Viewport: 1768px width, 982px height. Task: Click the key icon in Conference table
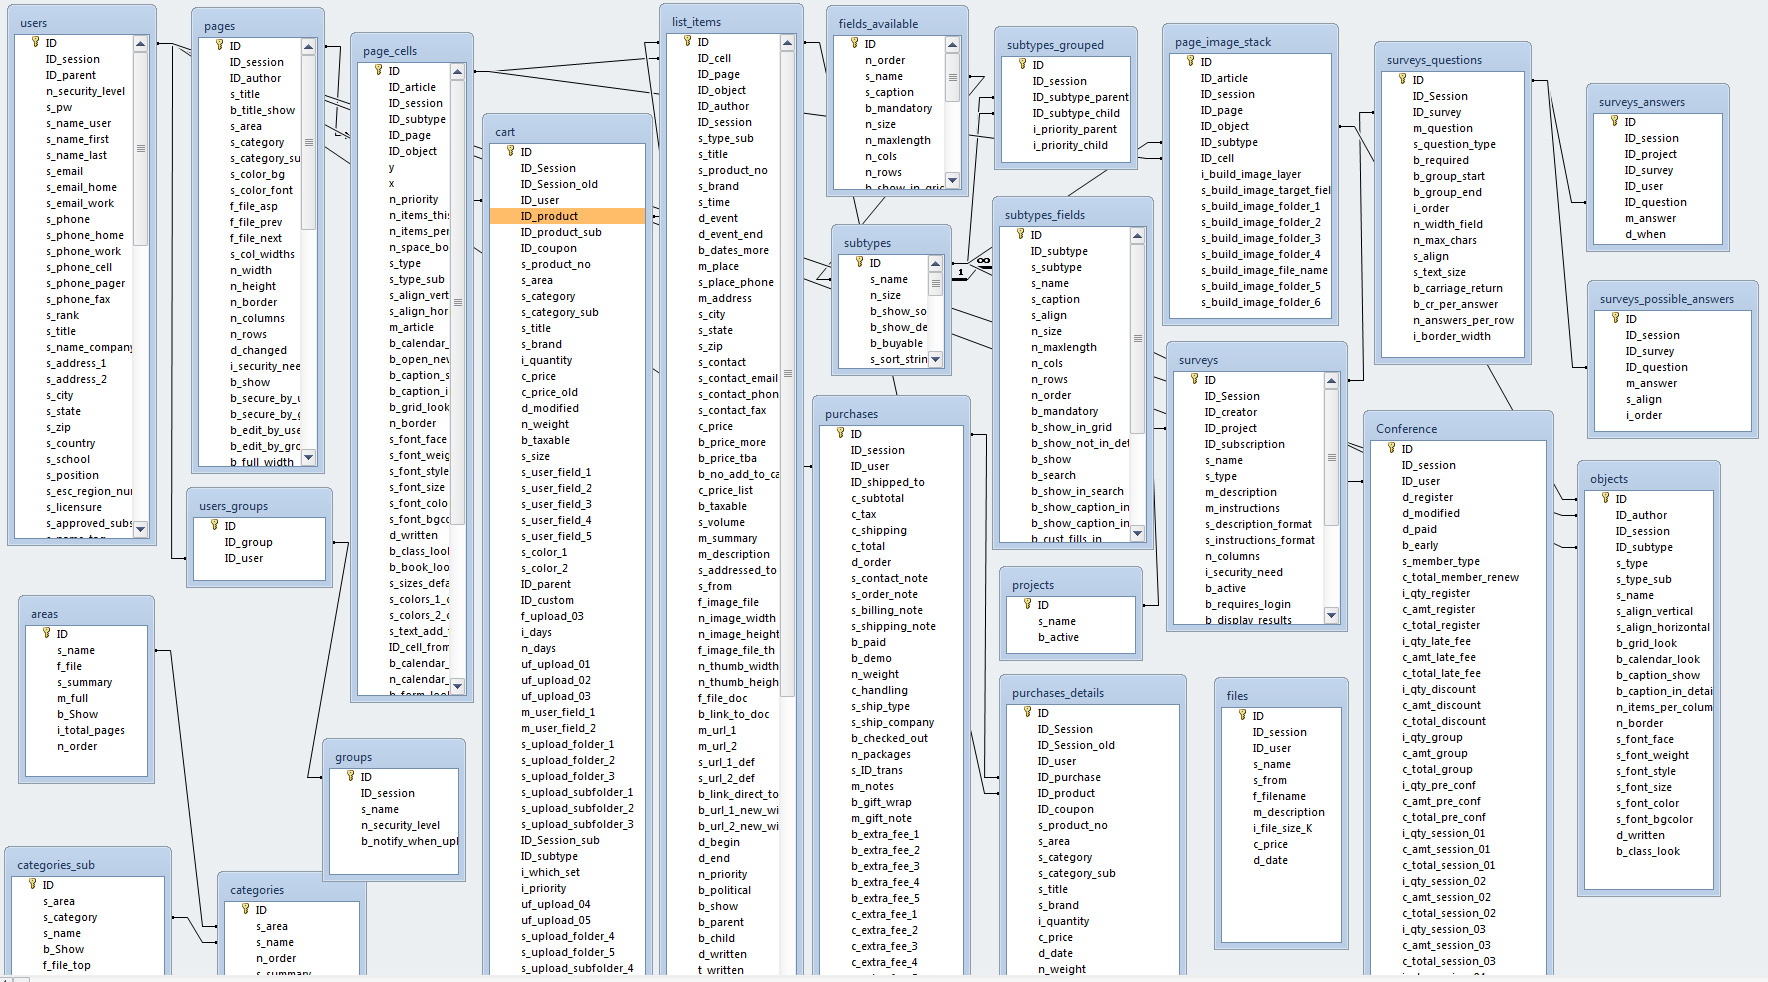tap(1391, 448)
